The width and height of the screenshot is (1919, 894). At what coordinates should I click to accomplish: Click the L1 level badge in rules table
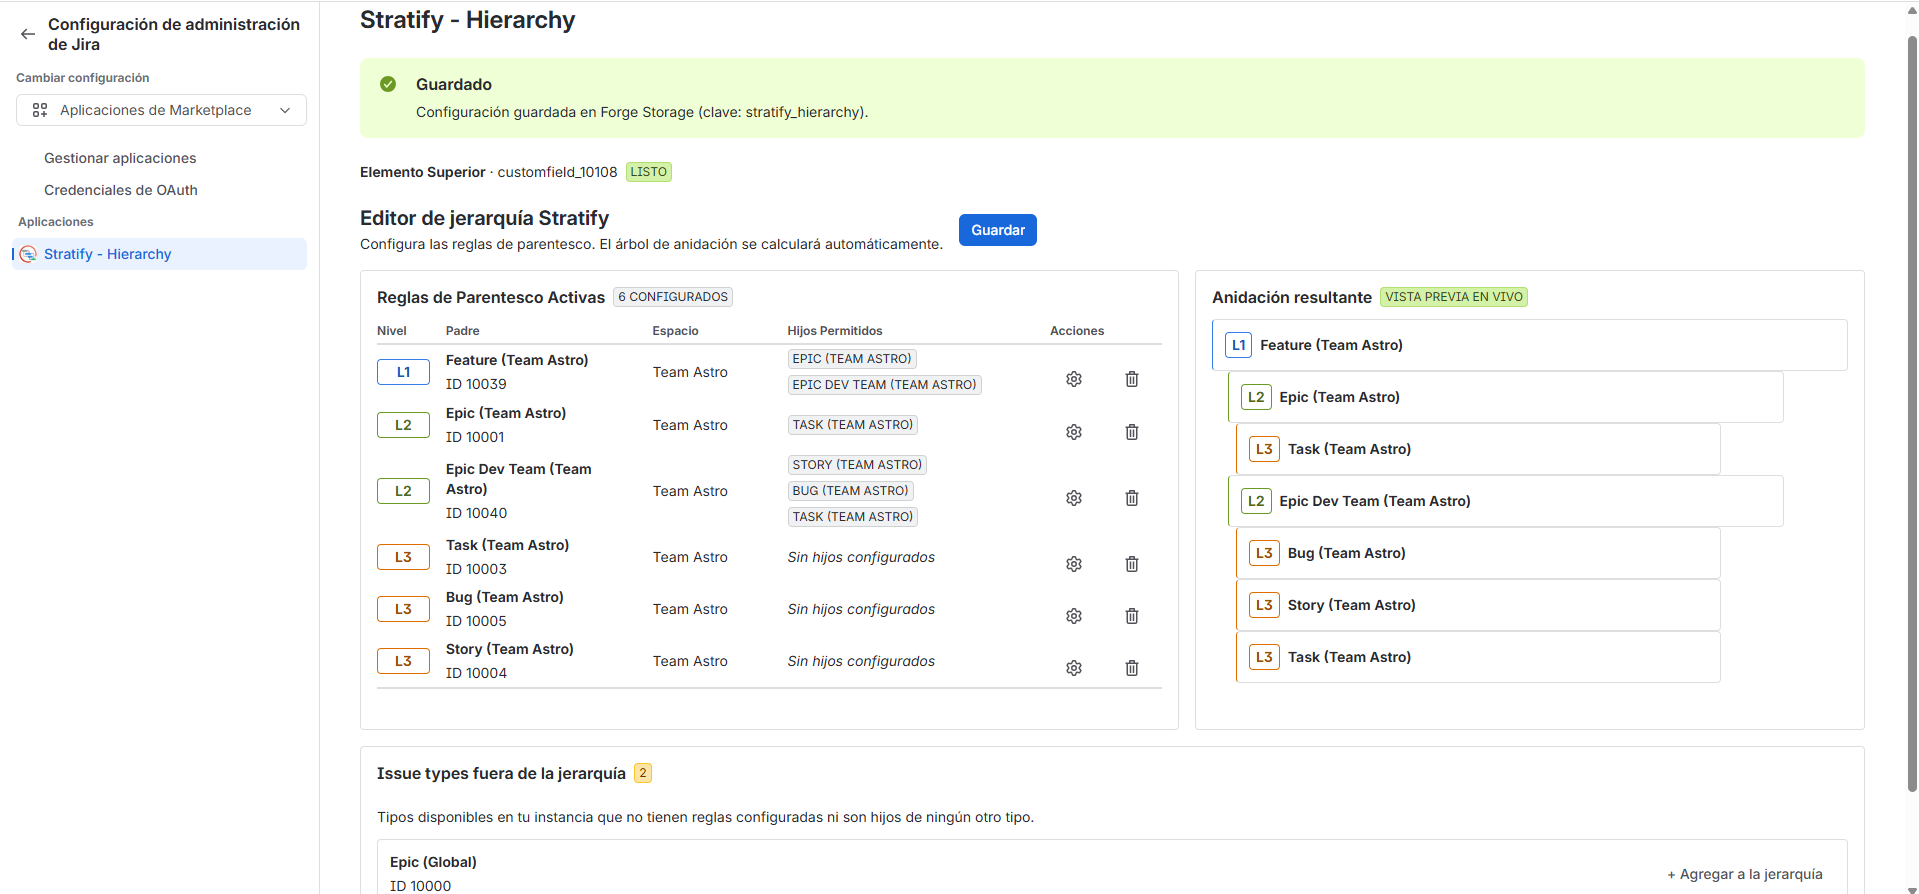(x=403, y=372)
